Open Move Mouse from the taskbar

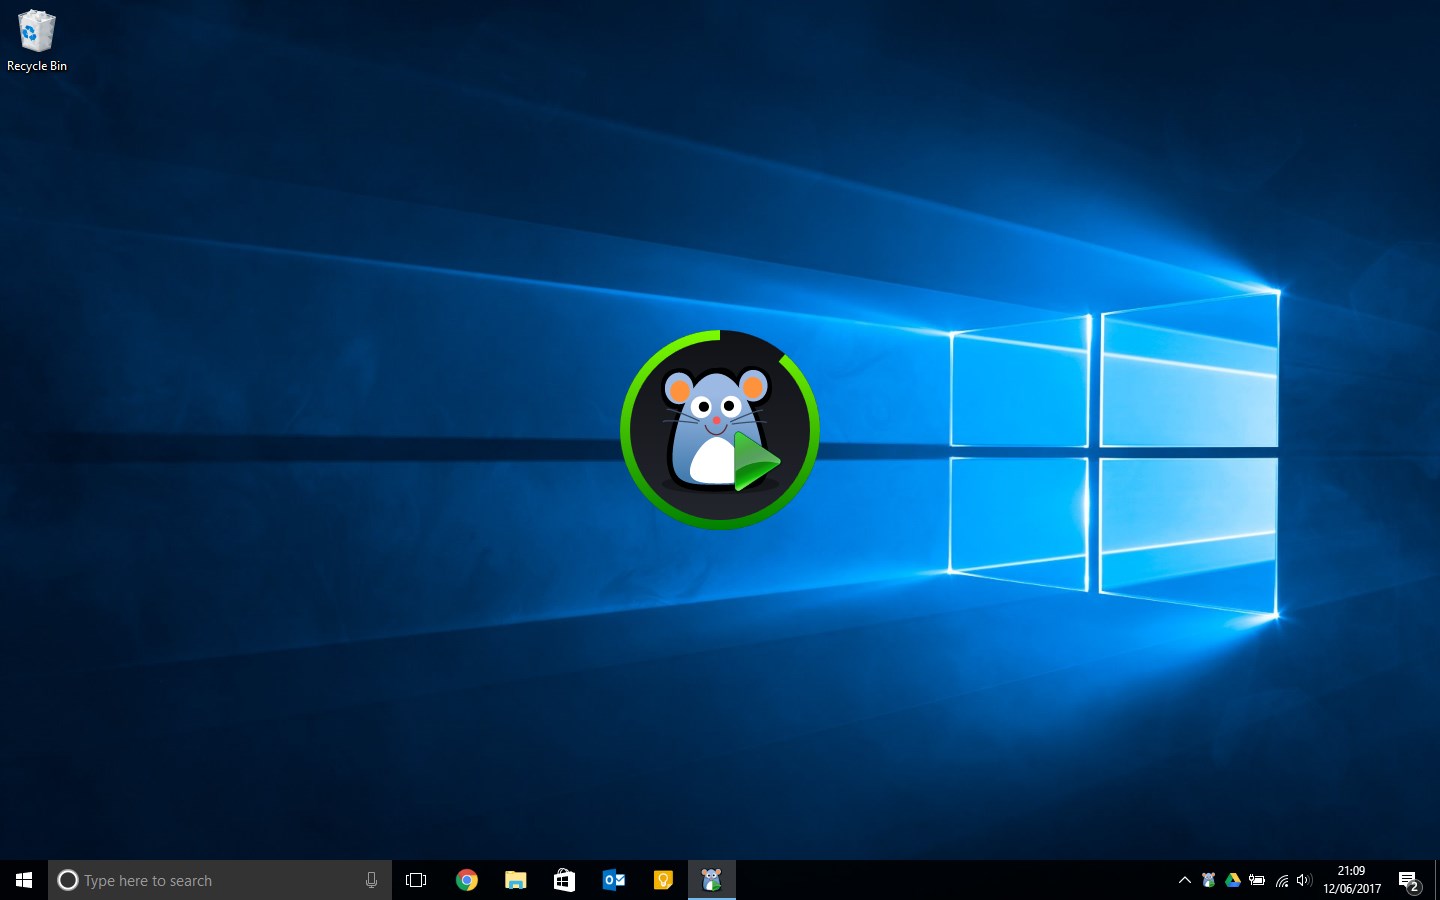(x=712, y=880)
